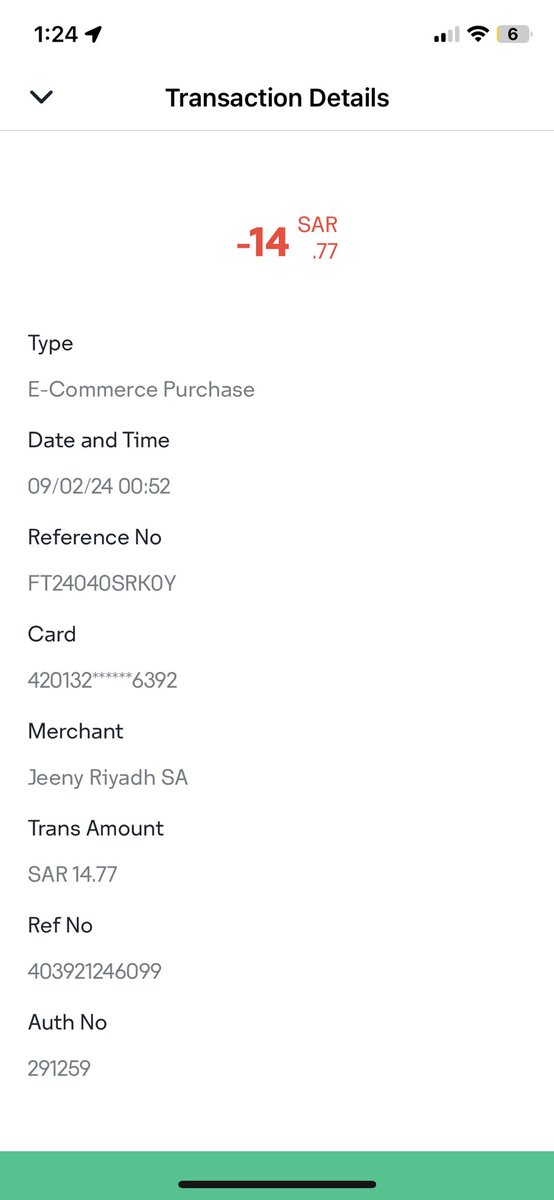Copy the reference number FT24040SRK0Y
Viewport: 554px width, 1200px height.
coord(102,584)
